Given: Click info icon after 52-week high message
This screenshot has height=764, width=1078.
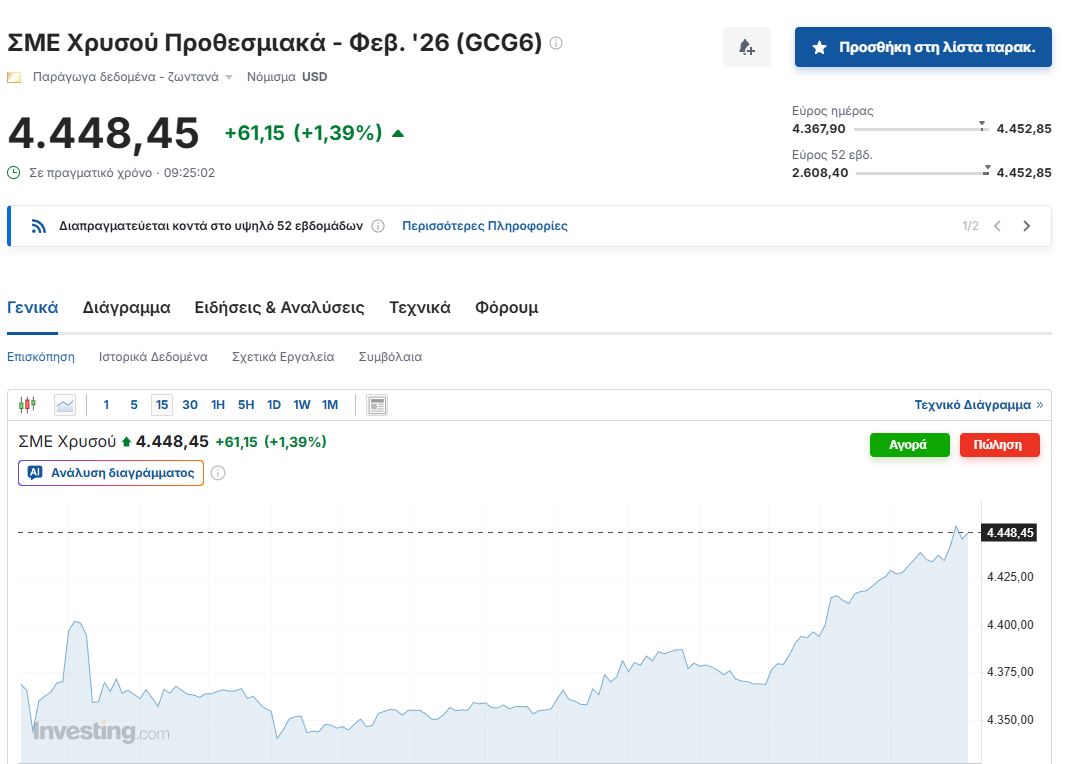Looking at the screenshot, I should 378,226.
